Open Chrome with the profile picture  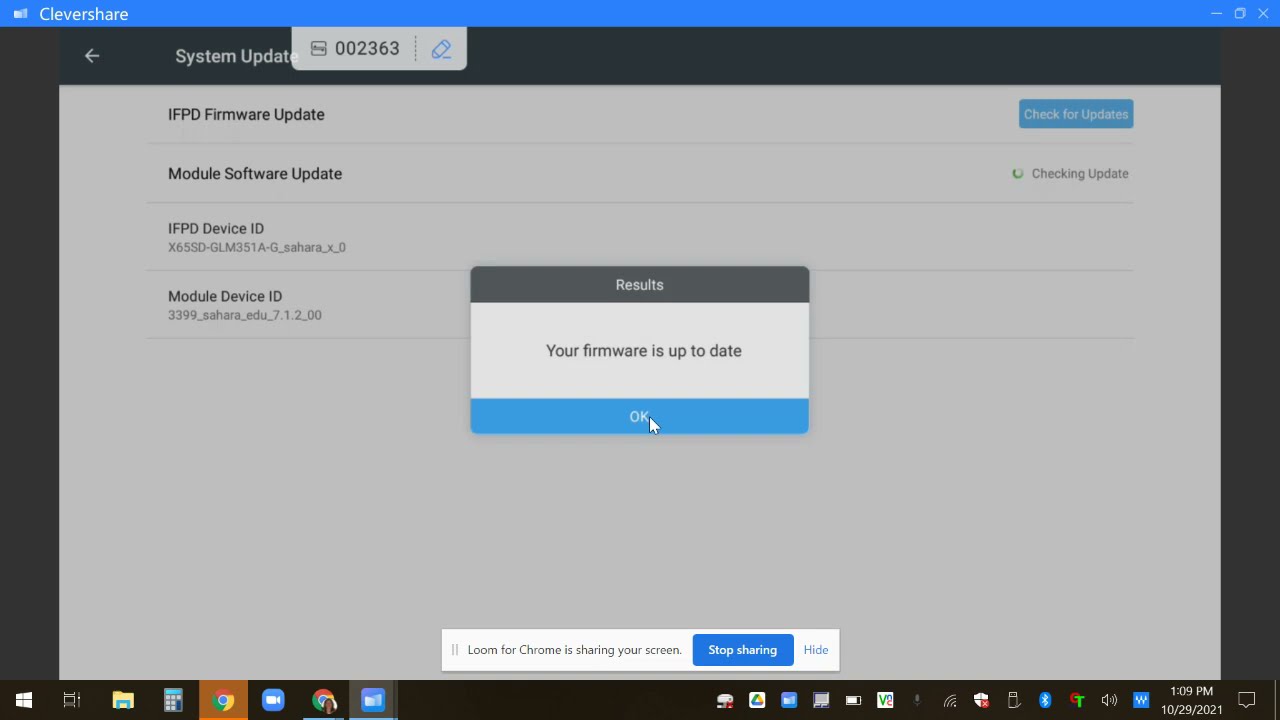pyautogui.click(x=323, y=700)
